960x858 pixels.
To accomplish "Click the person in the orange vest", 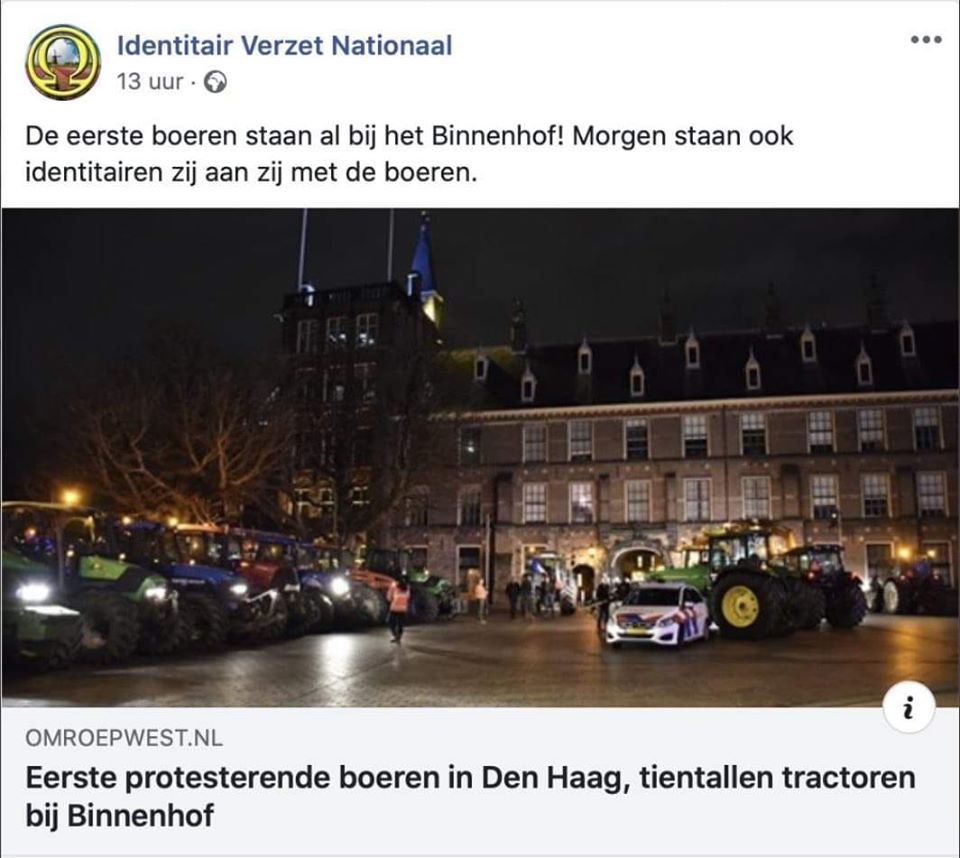I will tap(398, 610).
